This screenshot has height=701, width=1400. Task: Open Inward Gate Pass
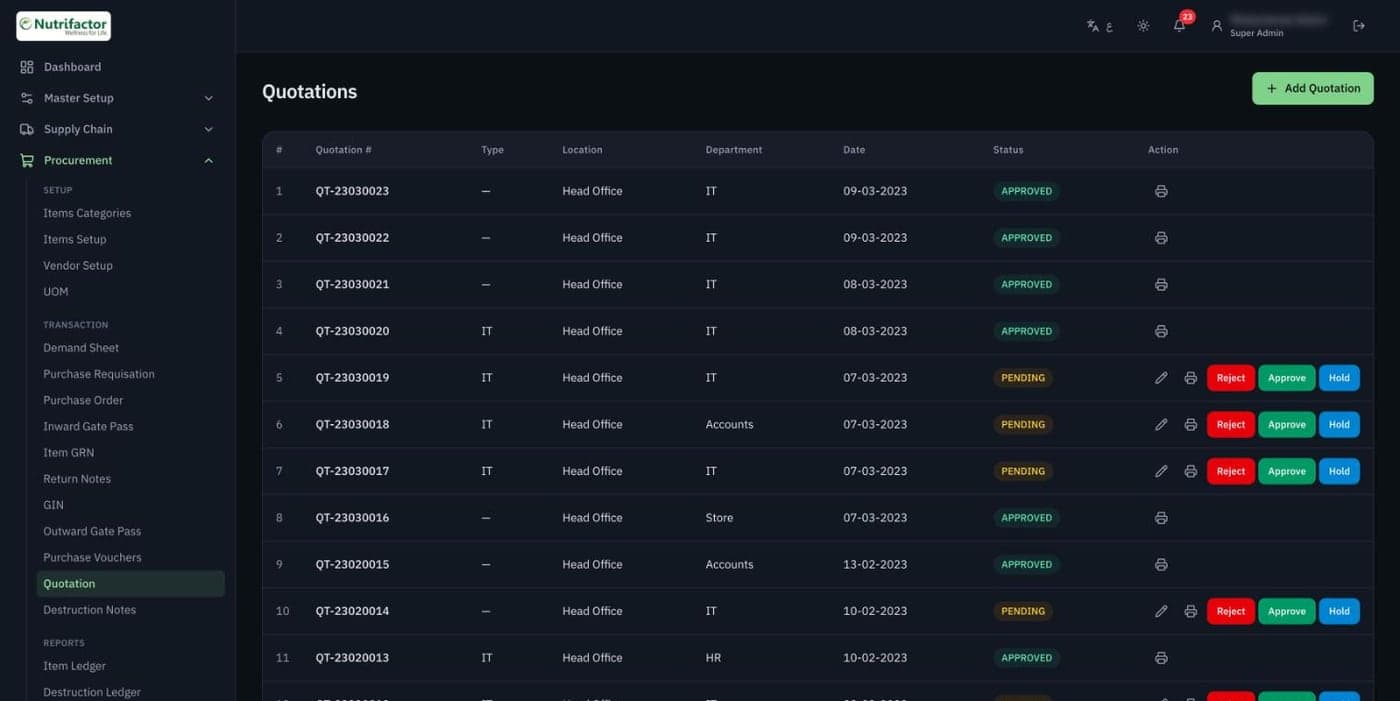click(x=88, y=426)
